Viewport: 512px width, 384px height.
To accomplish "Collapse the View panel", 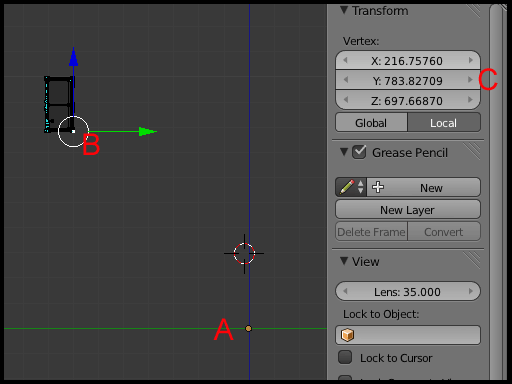I will (344, 261).
